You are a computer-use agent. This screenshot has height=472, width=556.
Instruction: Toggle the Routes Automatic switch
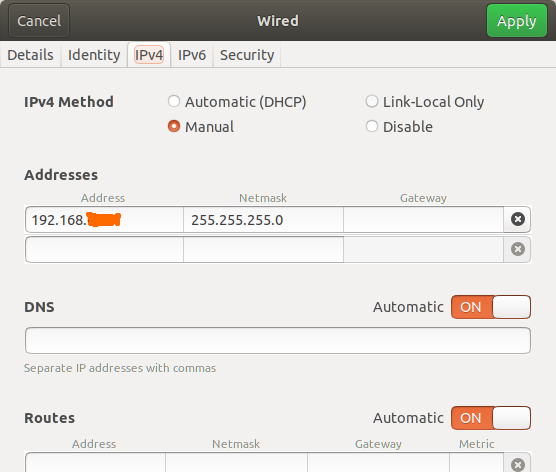click(x=491, y=418)
